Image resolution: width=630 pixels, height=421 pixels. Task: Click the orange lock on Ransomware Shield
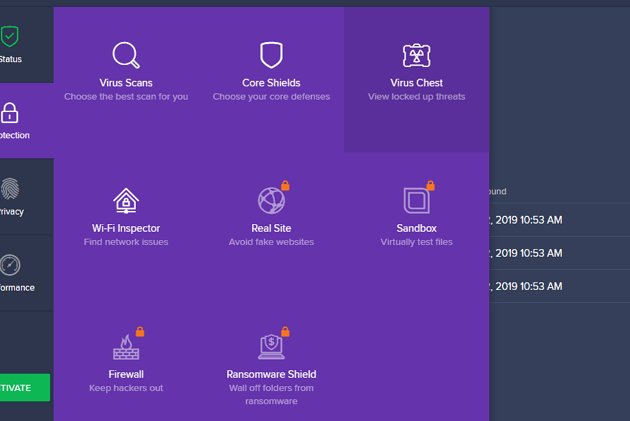(285, 332)
